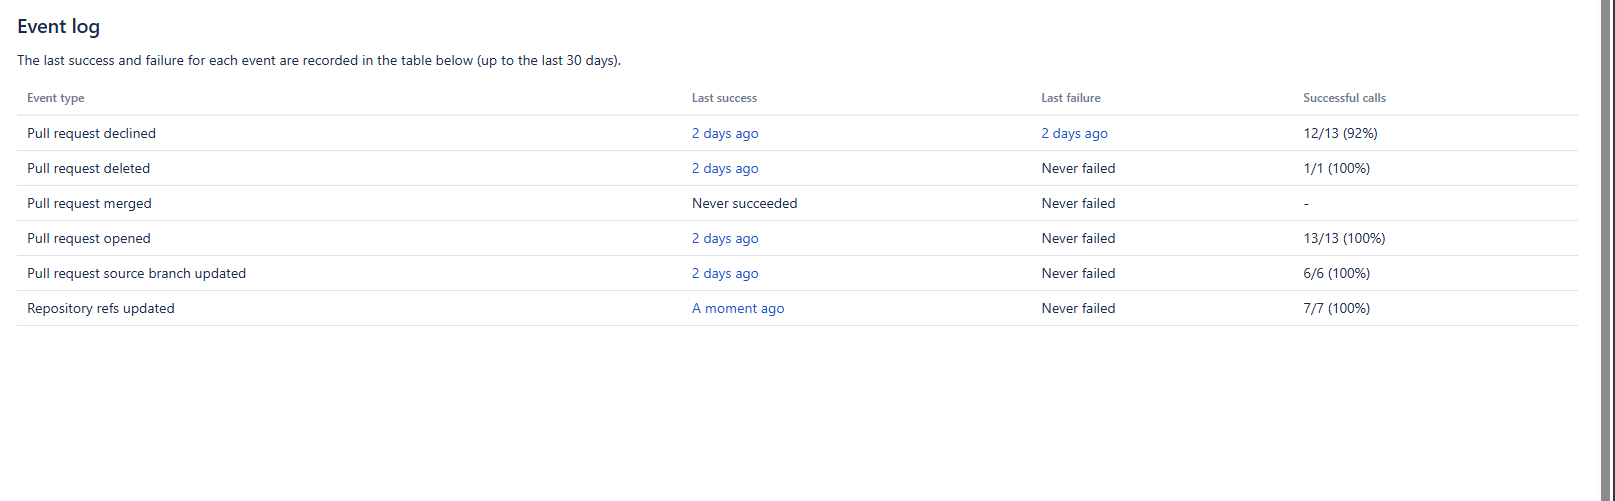
Task: Click the 7/7 (100%) successful calls value
Action: coord(1336,308)
